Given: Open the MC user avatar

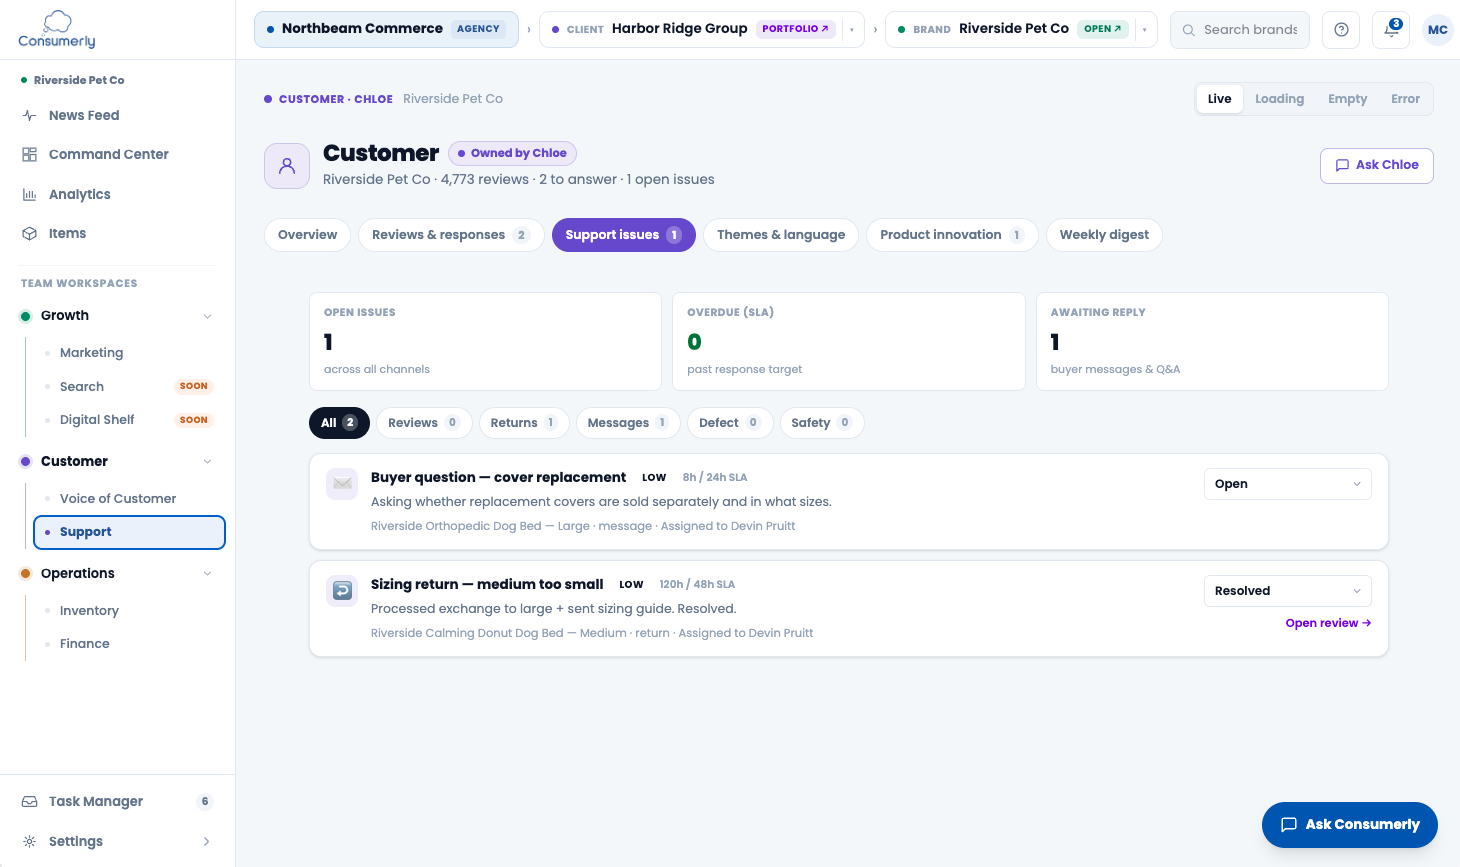Looking at the screenshot, I should [1438, 30].
